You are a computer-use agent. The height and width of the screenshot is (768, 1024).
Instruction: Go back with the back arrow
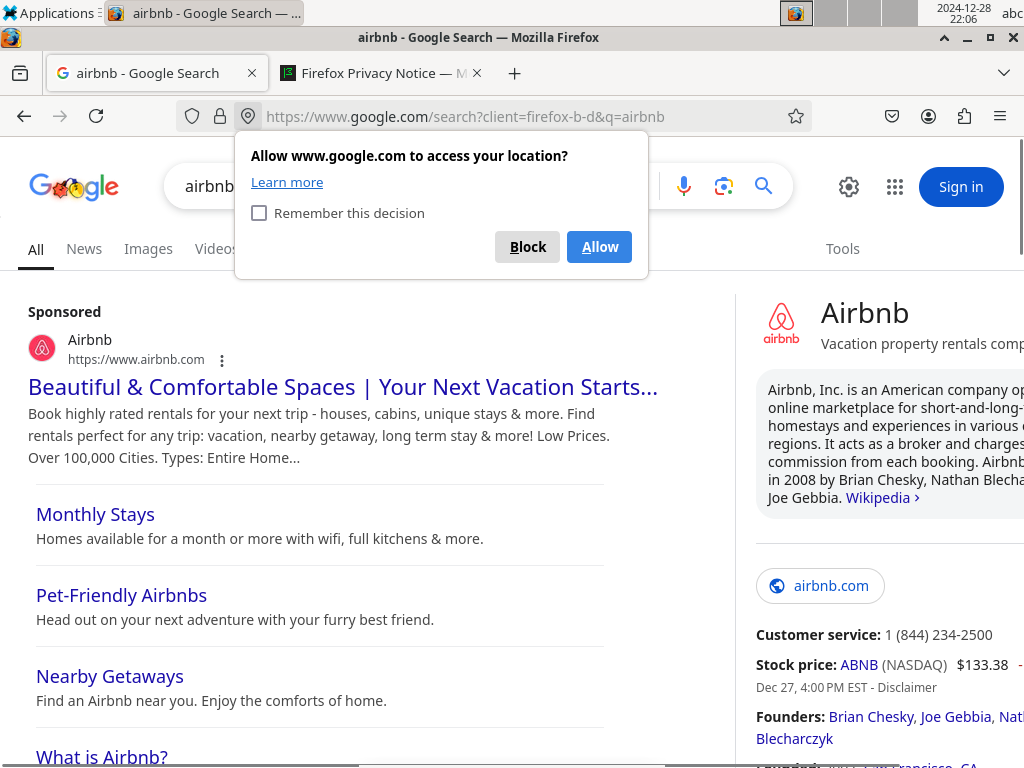(x=24, y=116)
